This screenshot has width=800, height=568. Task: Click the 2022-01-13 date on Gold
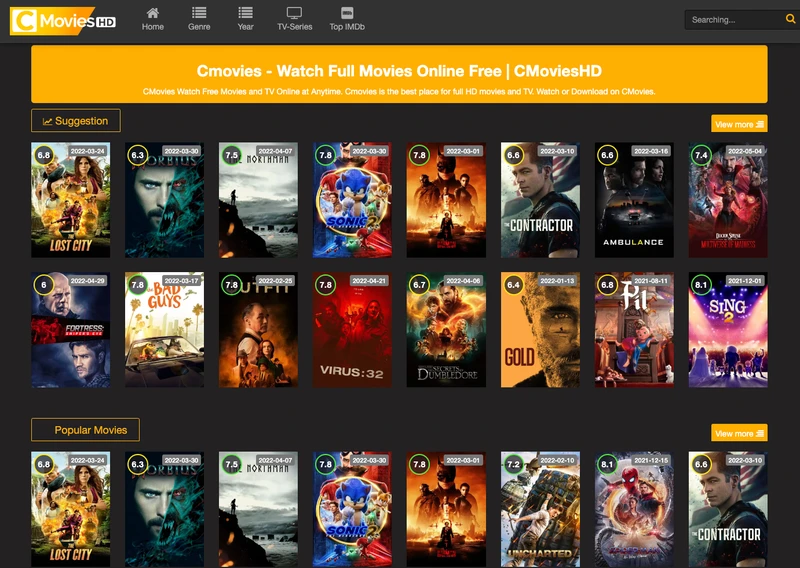[557, 281]
